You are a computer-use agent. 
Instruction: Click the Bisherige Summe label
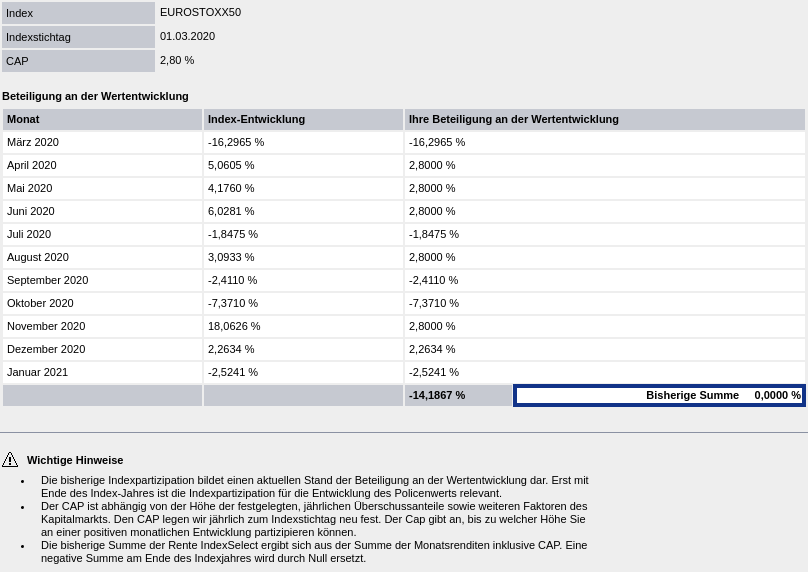692,395
